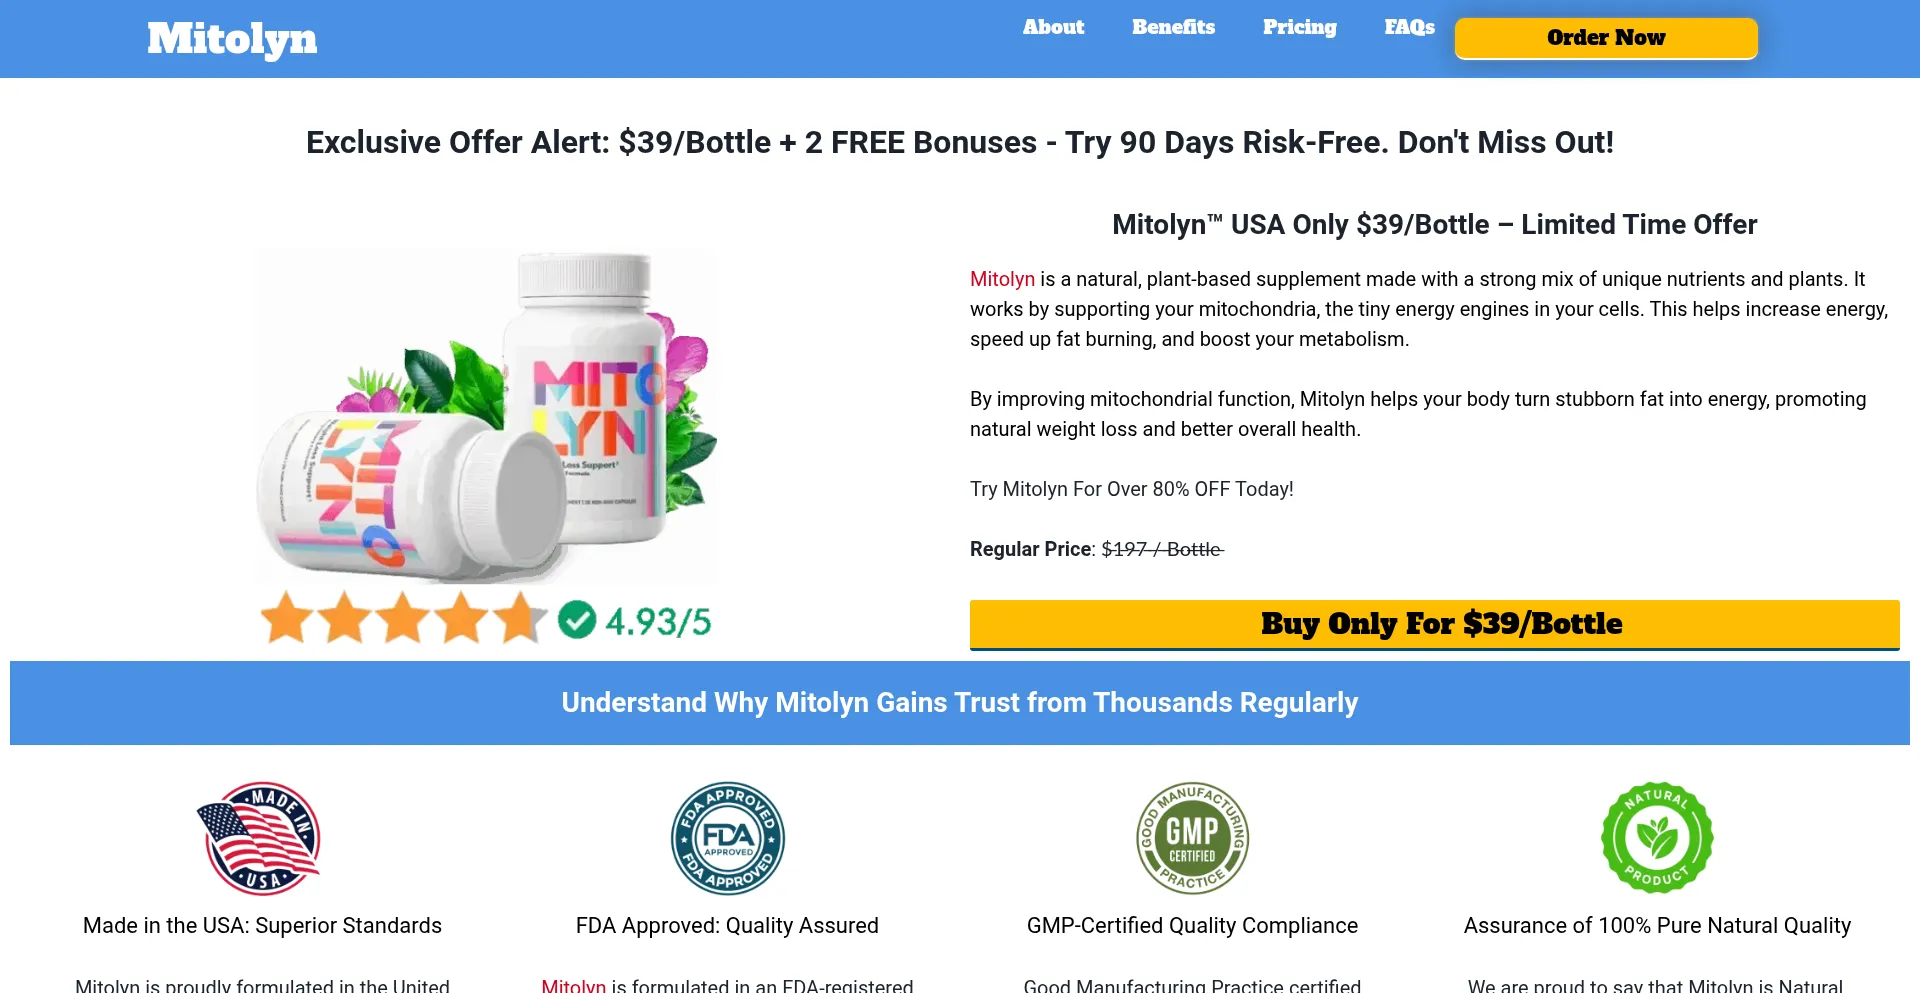Screen dimensions: 1920x993
Task: Click the Mitolyn bottles product image
Action: 487,417
